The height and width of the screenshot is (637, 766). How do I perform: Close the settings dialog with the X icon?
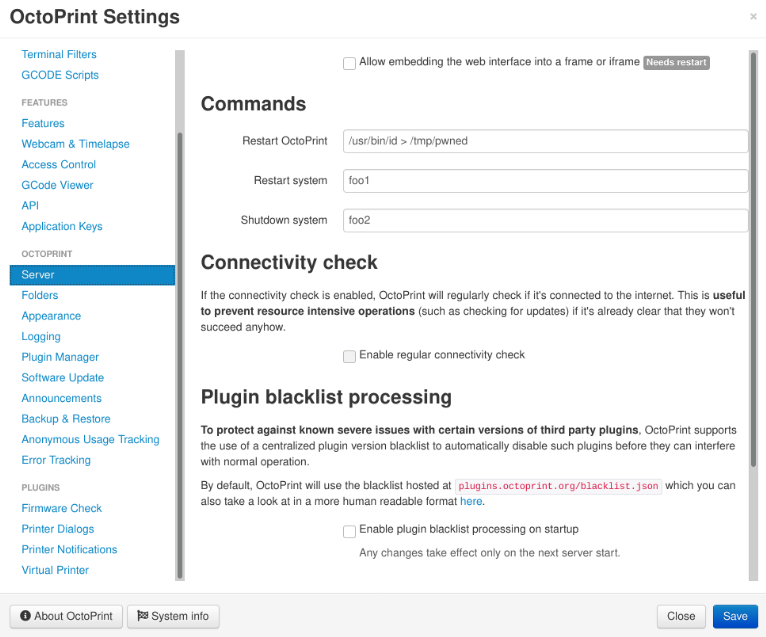point(753,17)
